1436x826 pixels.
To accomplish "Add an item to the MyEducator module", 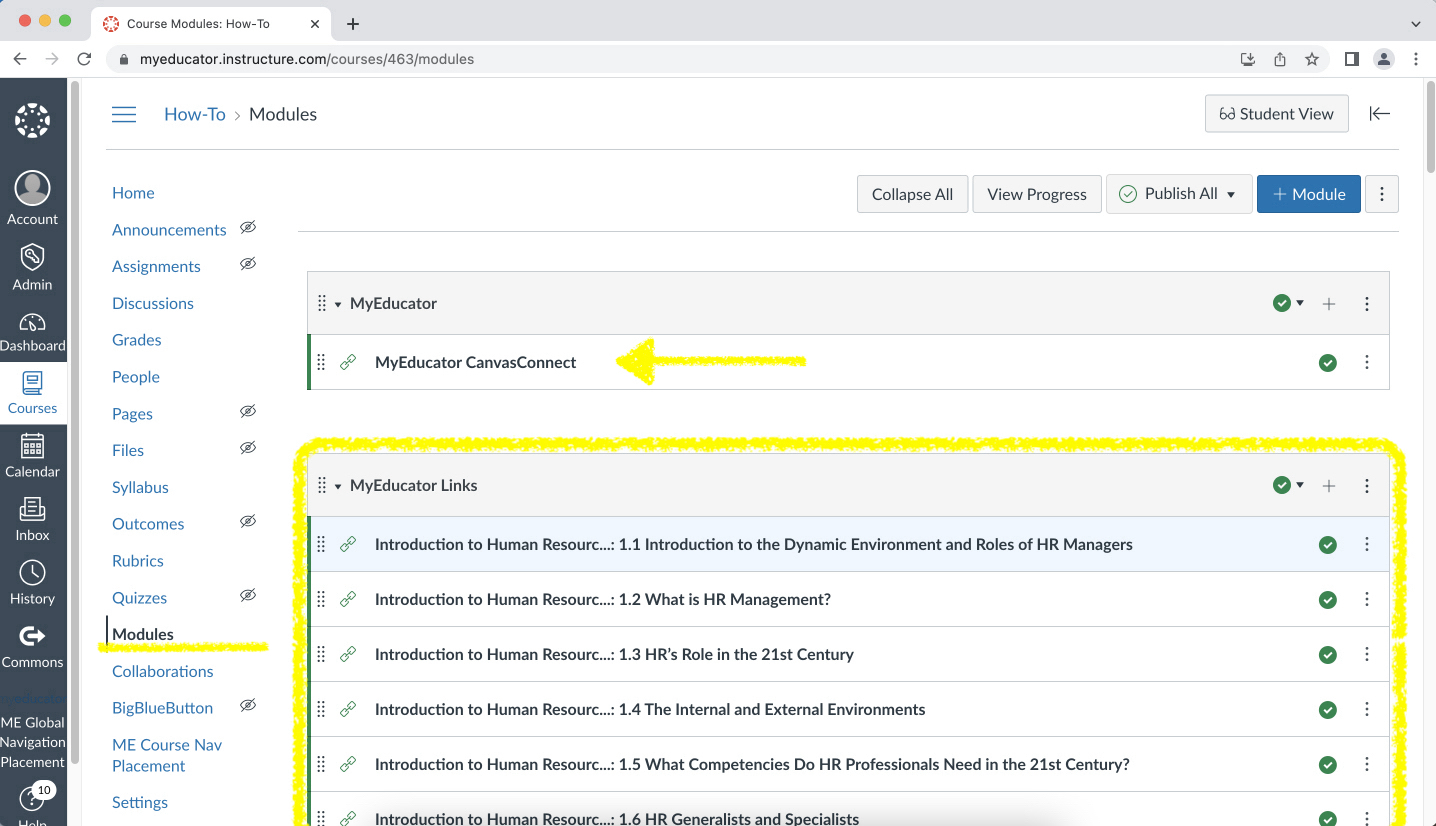I will tap(1329, 303).
